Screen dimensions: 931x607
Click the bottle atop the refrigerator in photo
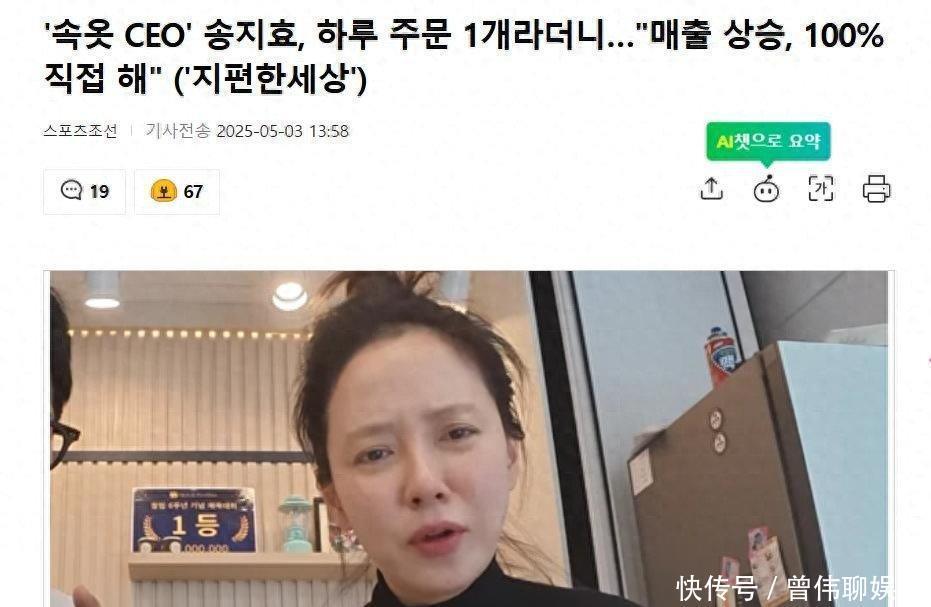721,356
